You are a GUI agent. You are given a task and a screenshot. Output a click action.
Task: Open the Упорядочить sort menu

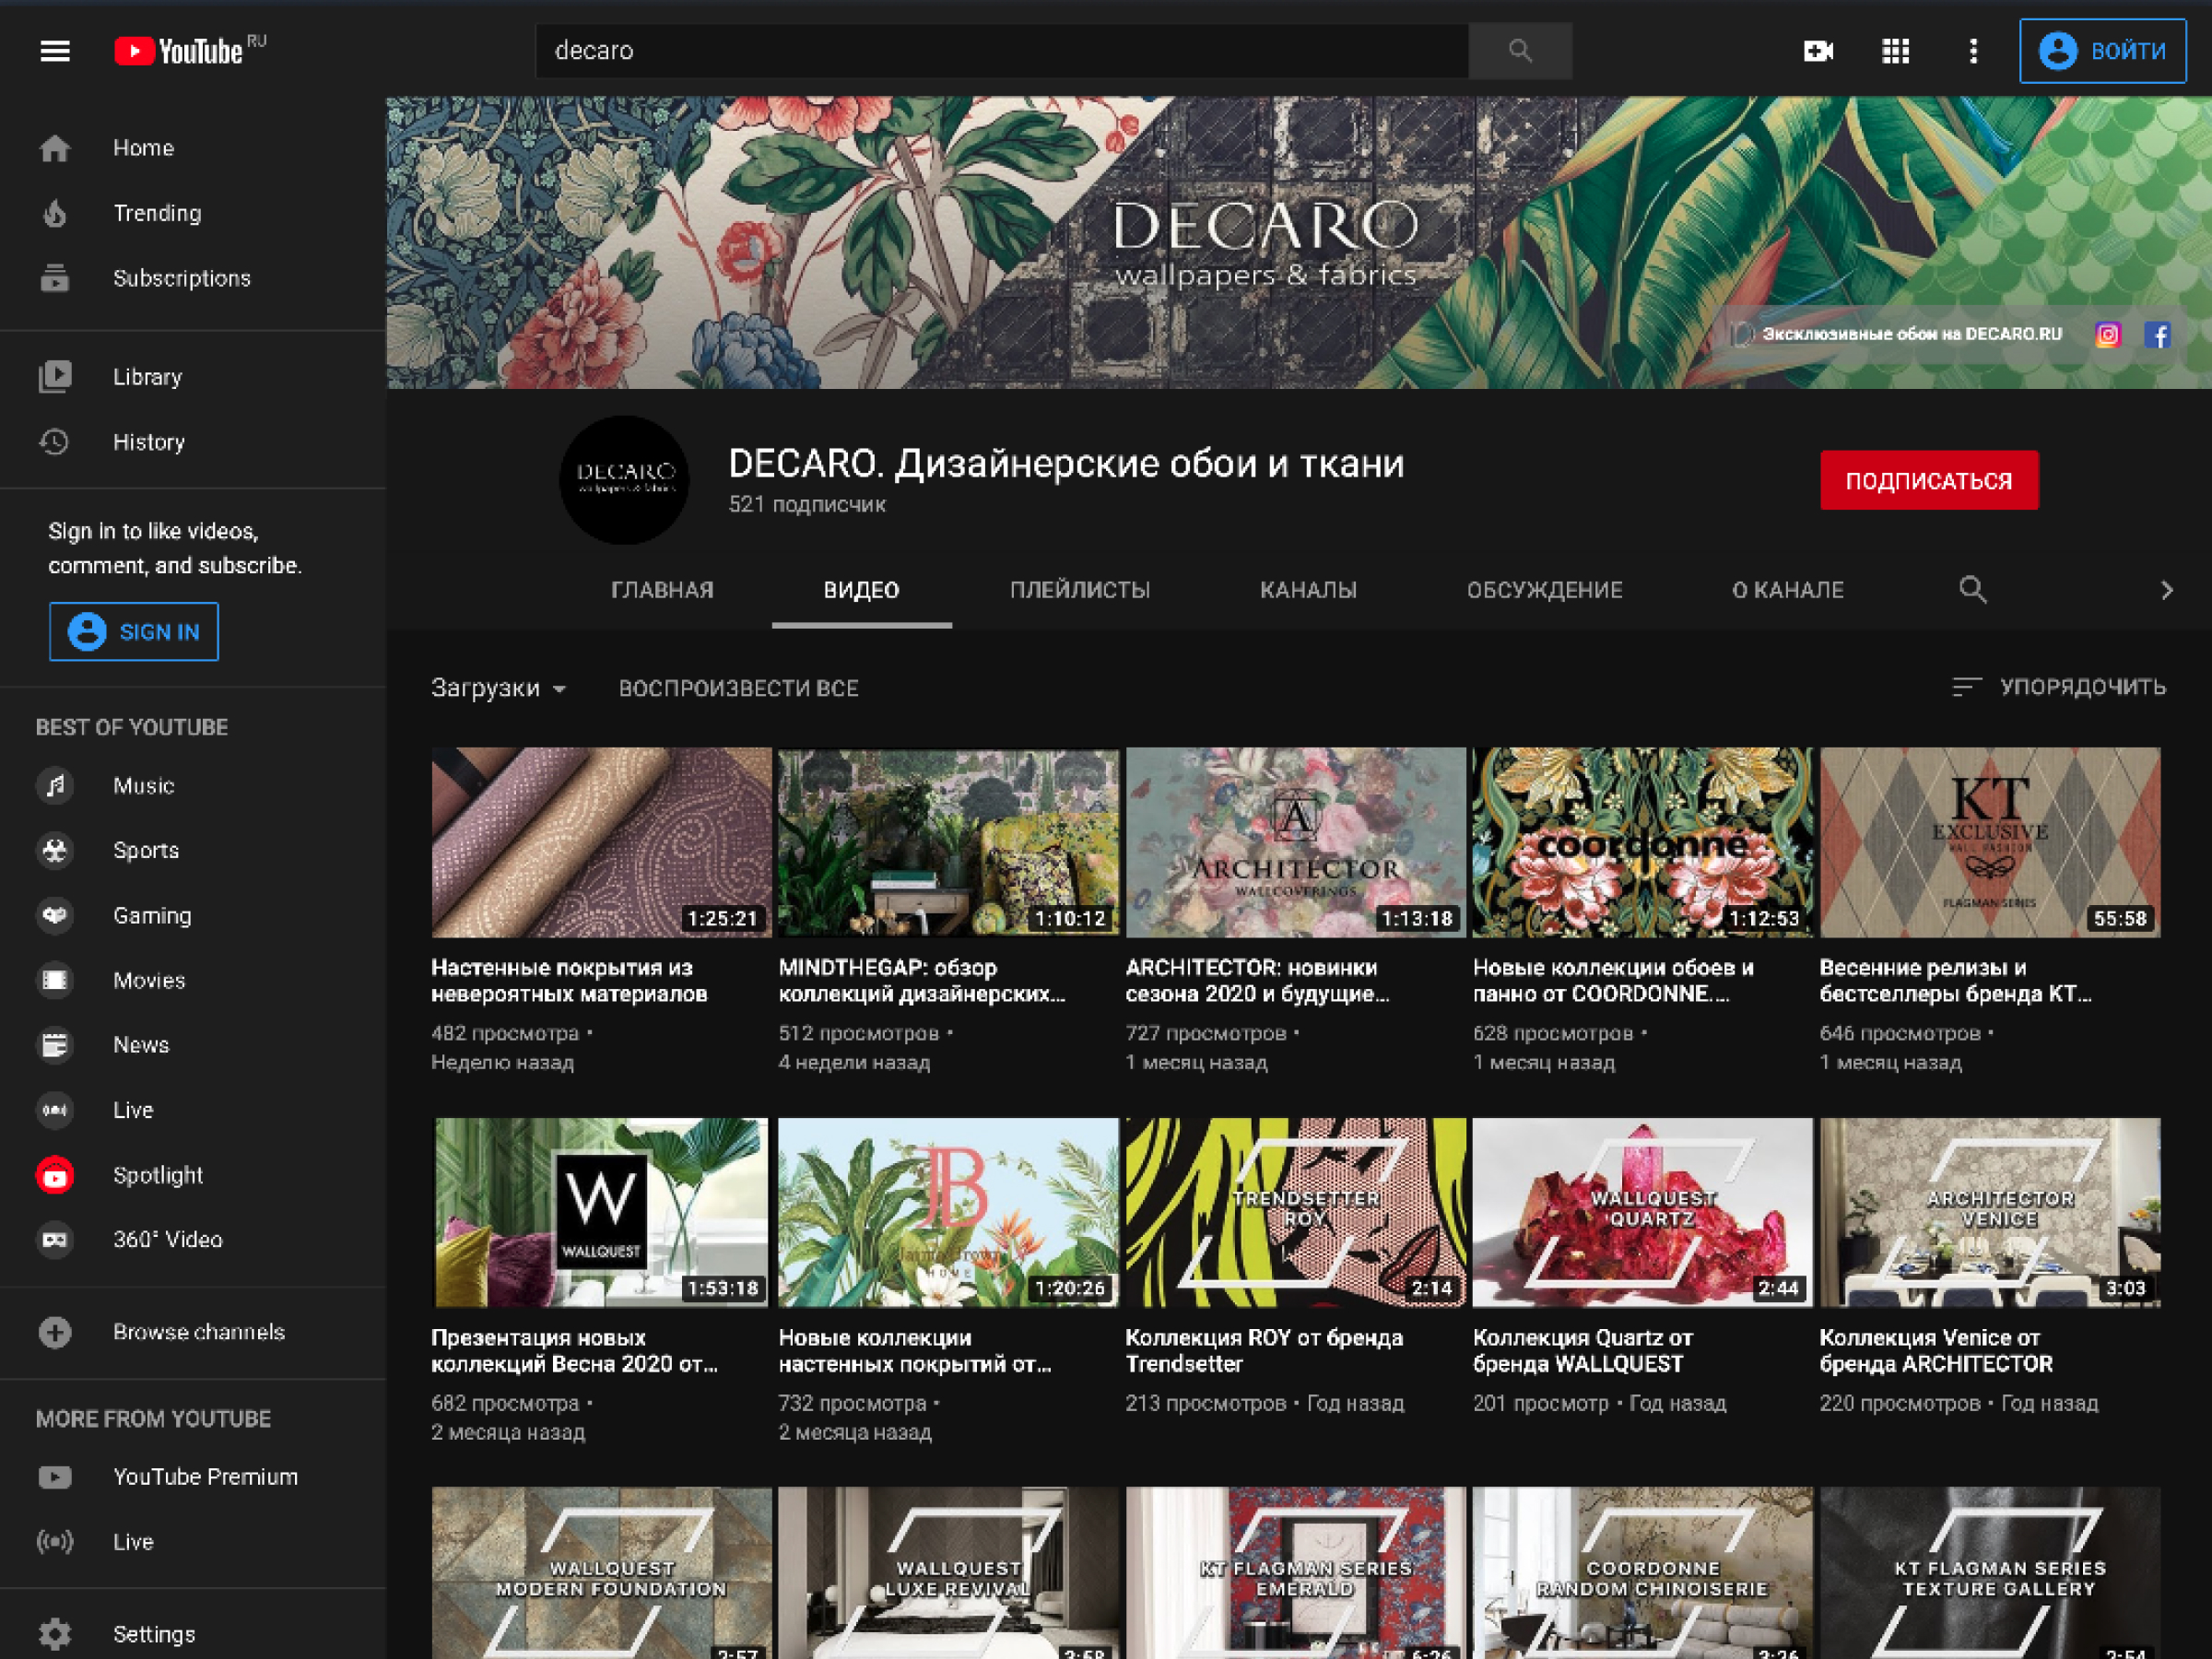click(2059, 687)
